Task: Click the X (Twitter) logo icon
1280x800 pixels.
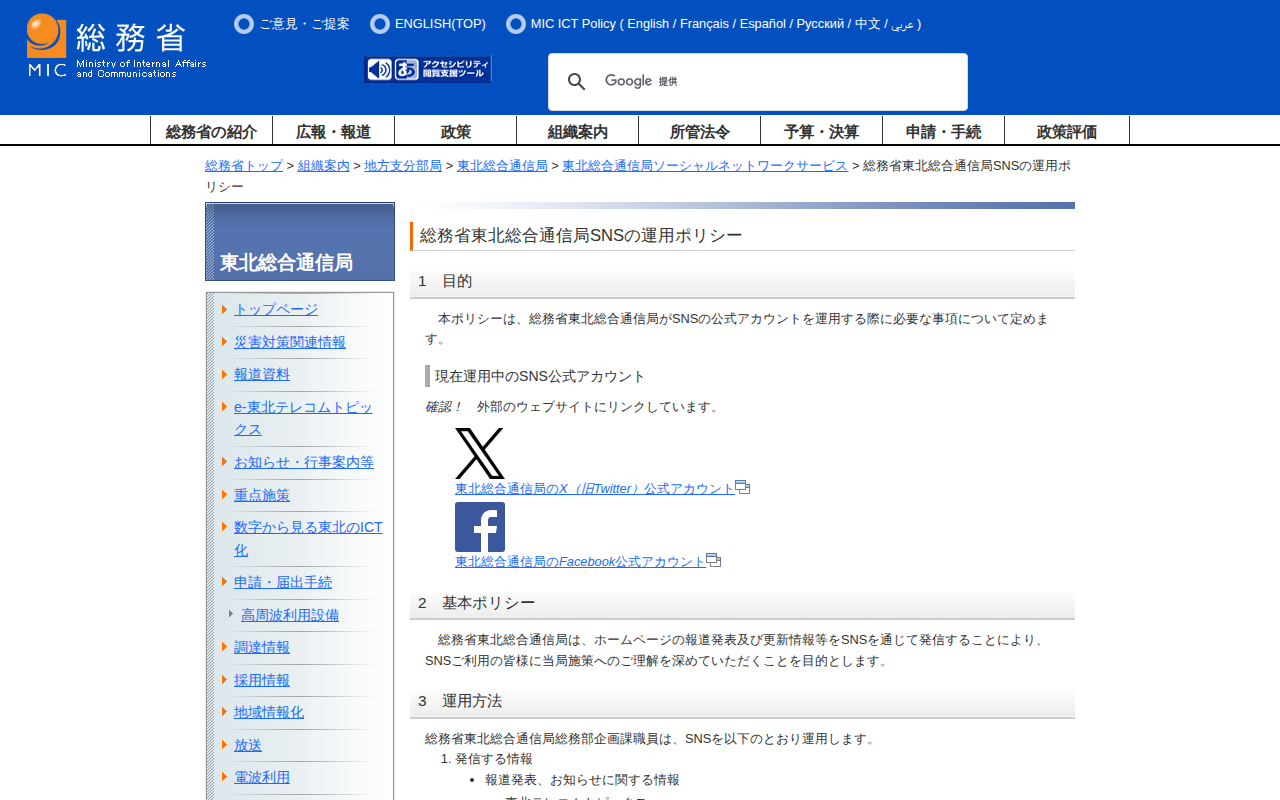Action: pyautogui.click(x=480, y=454)
